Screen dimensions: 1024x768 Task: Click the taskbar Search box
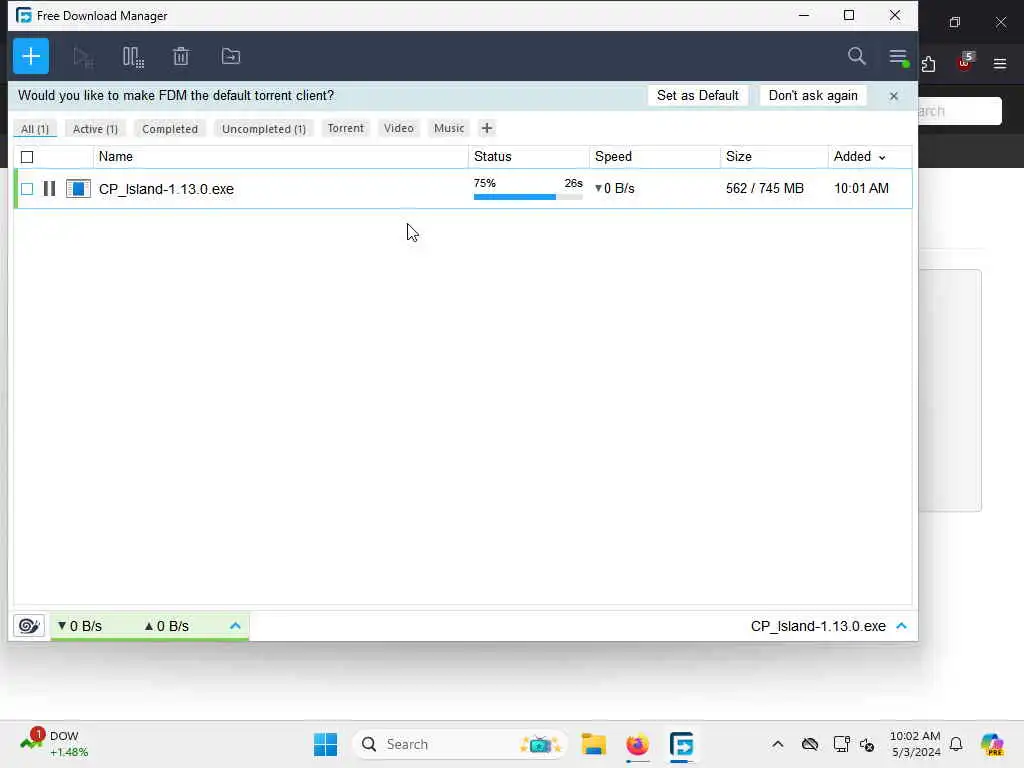[x=460, y=744]
